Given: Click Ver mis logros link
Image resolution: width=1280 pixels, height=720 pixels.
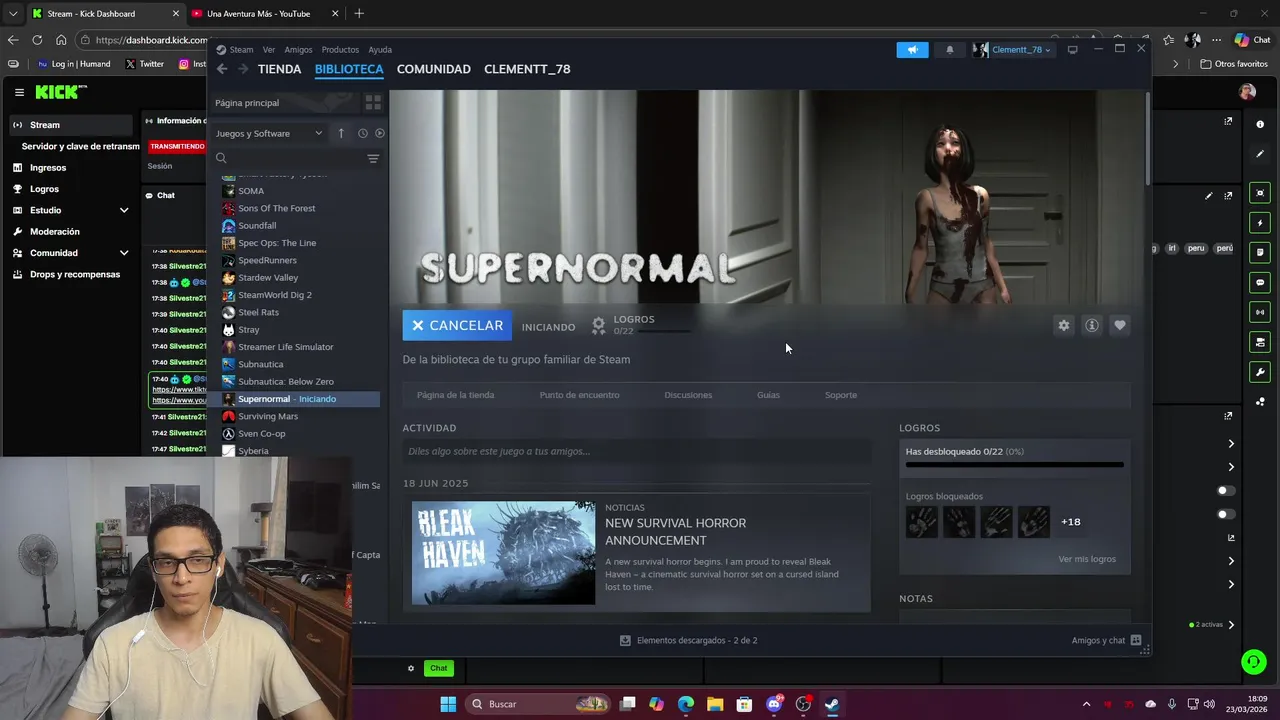Looking at the screenshot, I should click(x=1087, y=559).
